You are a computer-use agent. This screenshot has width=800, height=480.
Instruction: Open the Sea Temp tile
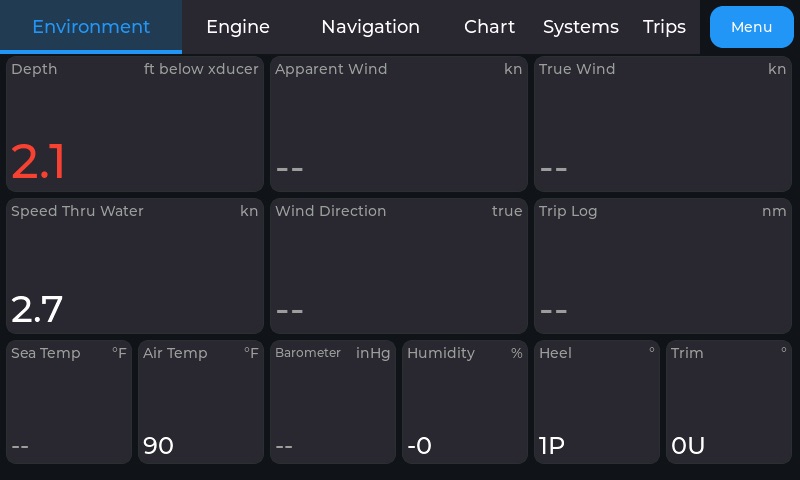tap(69, 402)
